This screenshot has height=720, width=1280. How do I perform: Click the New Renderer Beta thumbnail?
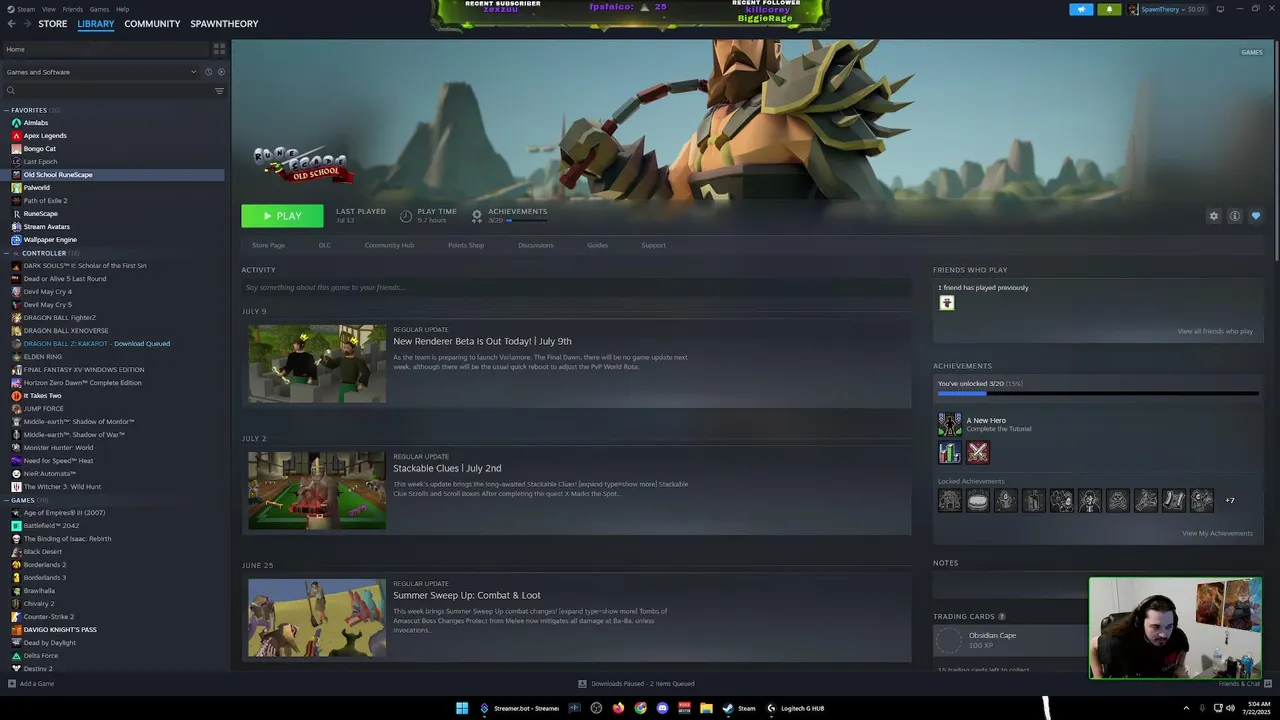coord(317,364)
